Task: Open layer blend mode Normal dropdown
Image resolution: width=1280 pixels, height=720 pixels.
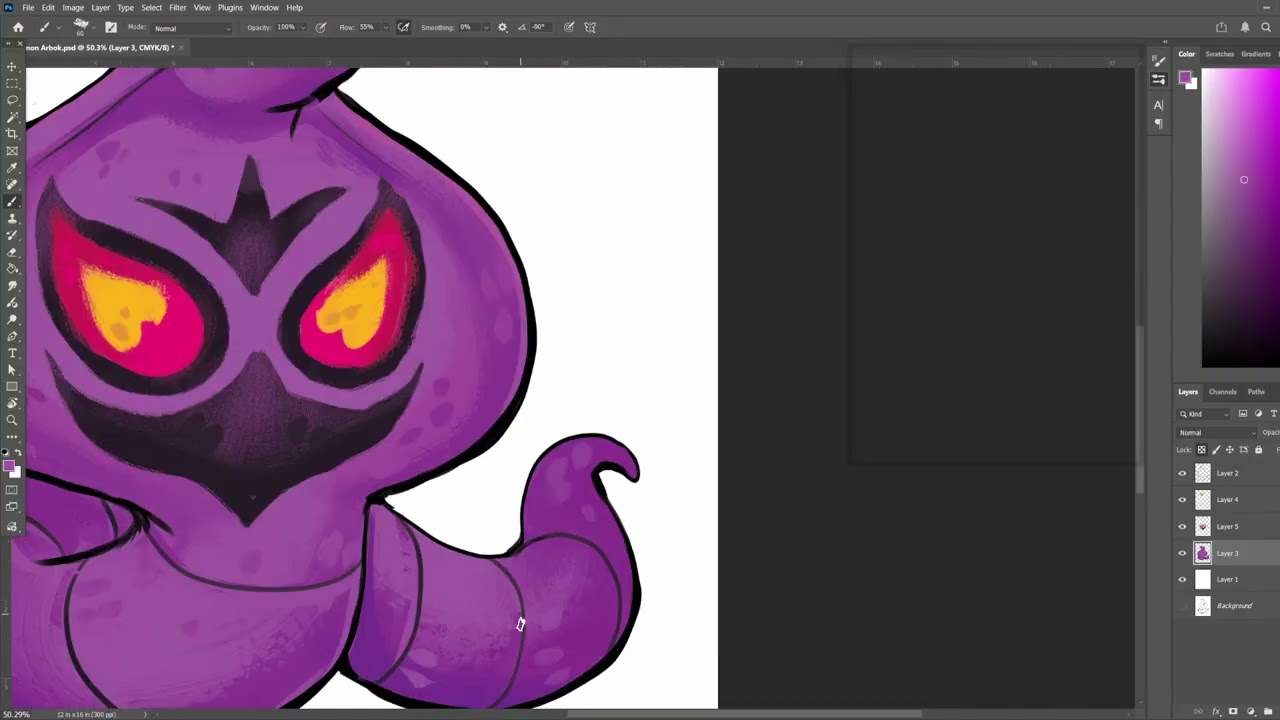Action: (1217, 432)
